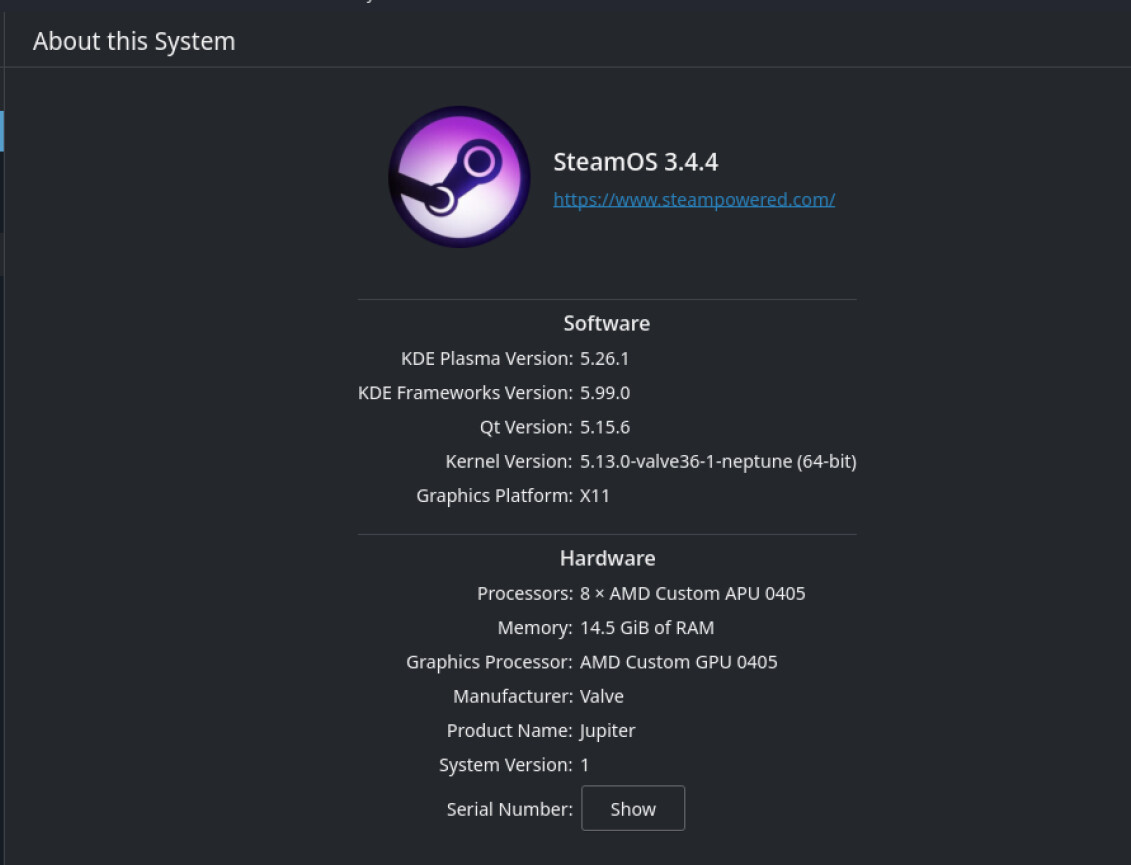This screenshot has height=865, width=1131.
Task: Click the Manufacturer label
Action: click(x=513, y=697)
